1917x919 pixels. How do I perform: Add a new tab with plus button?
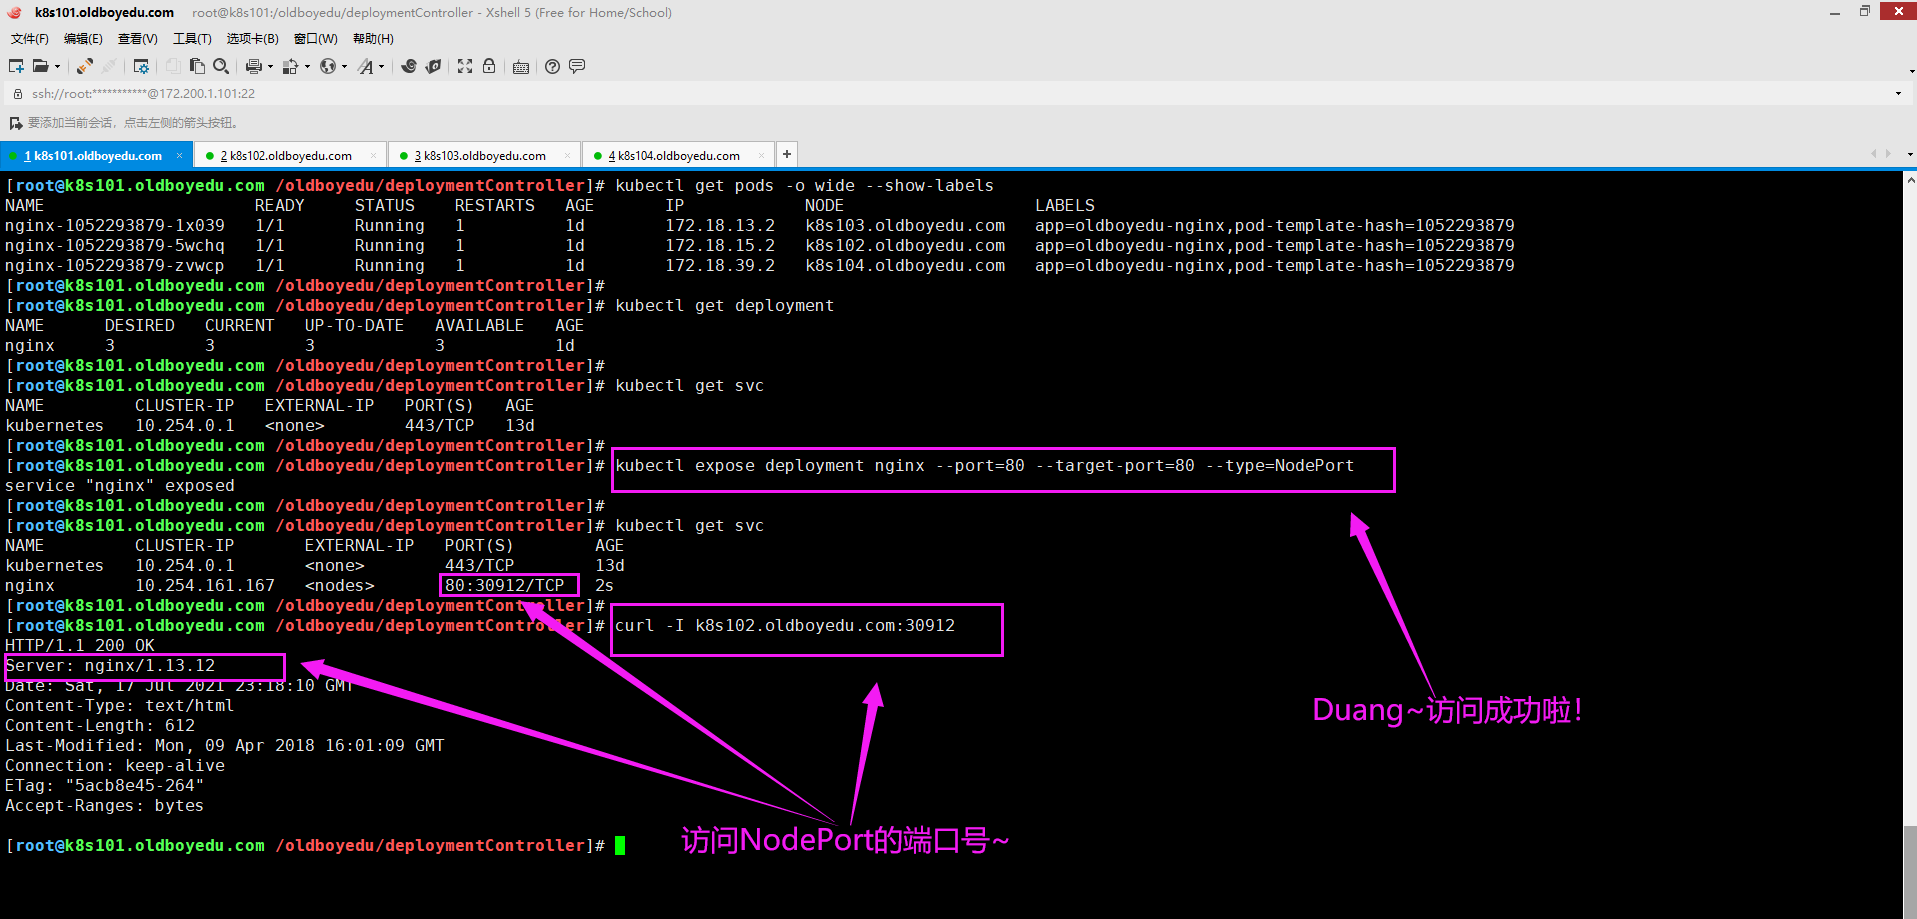787,154
